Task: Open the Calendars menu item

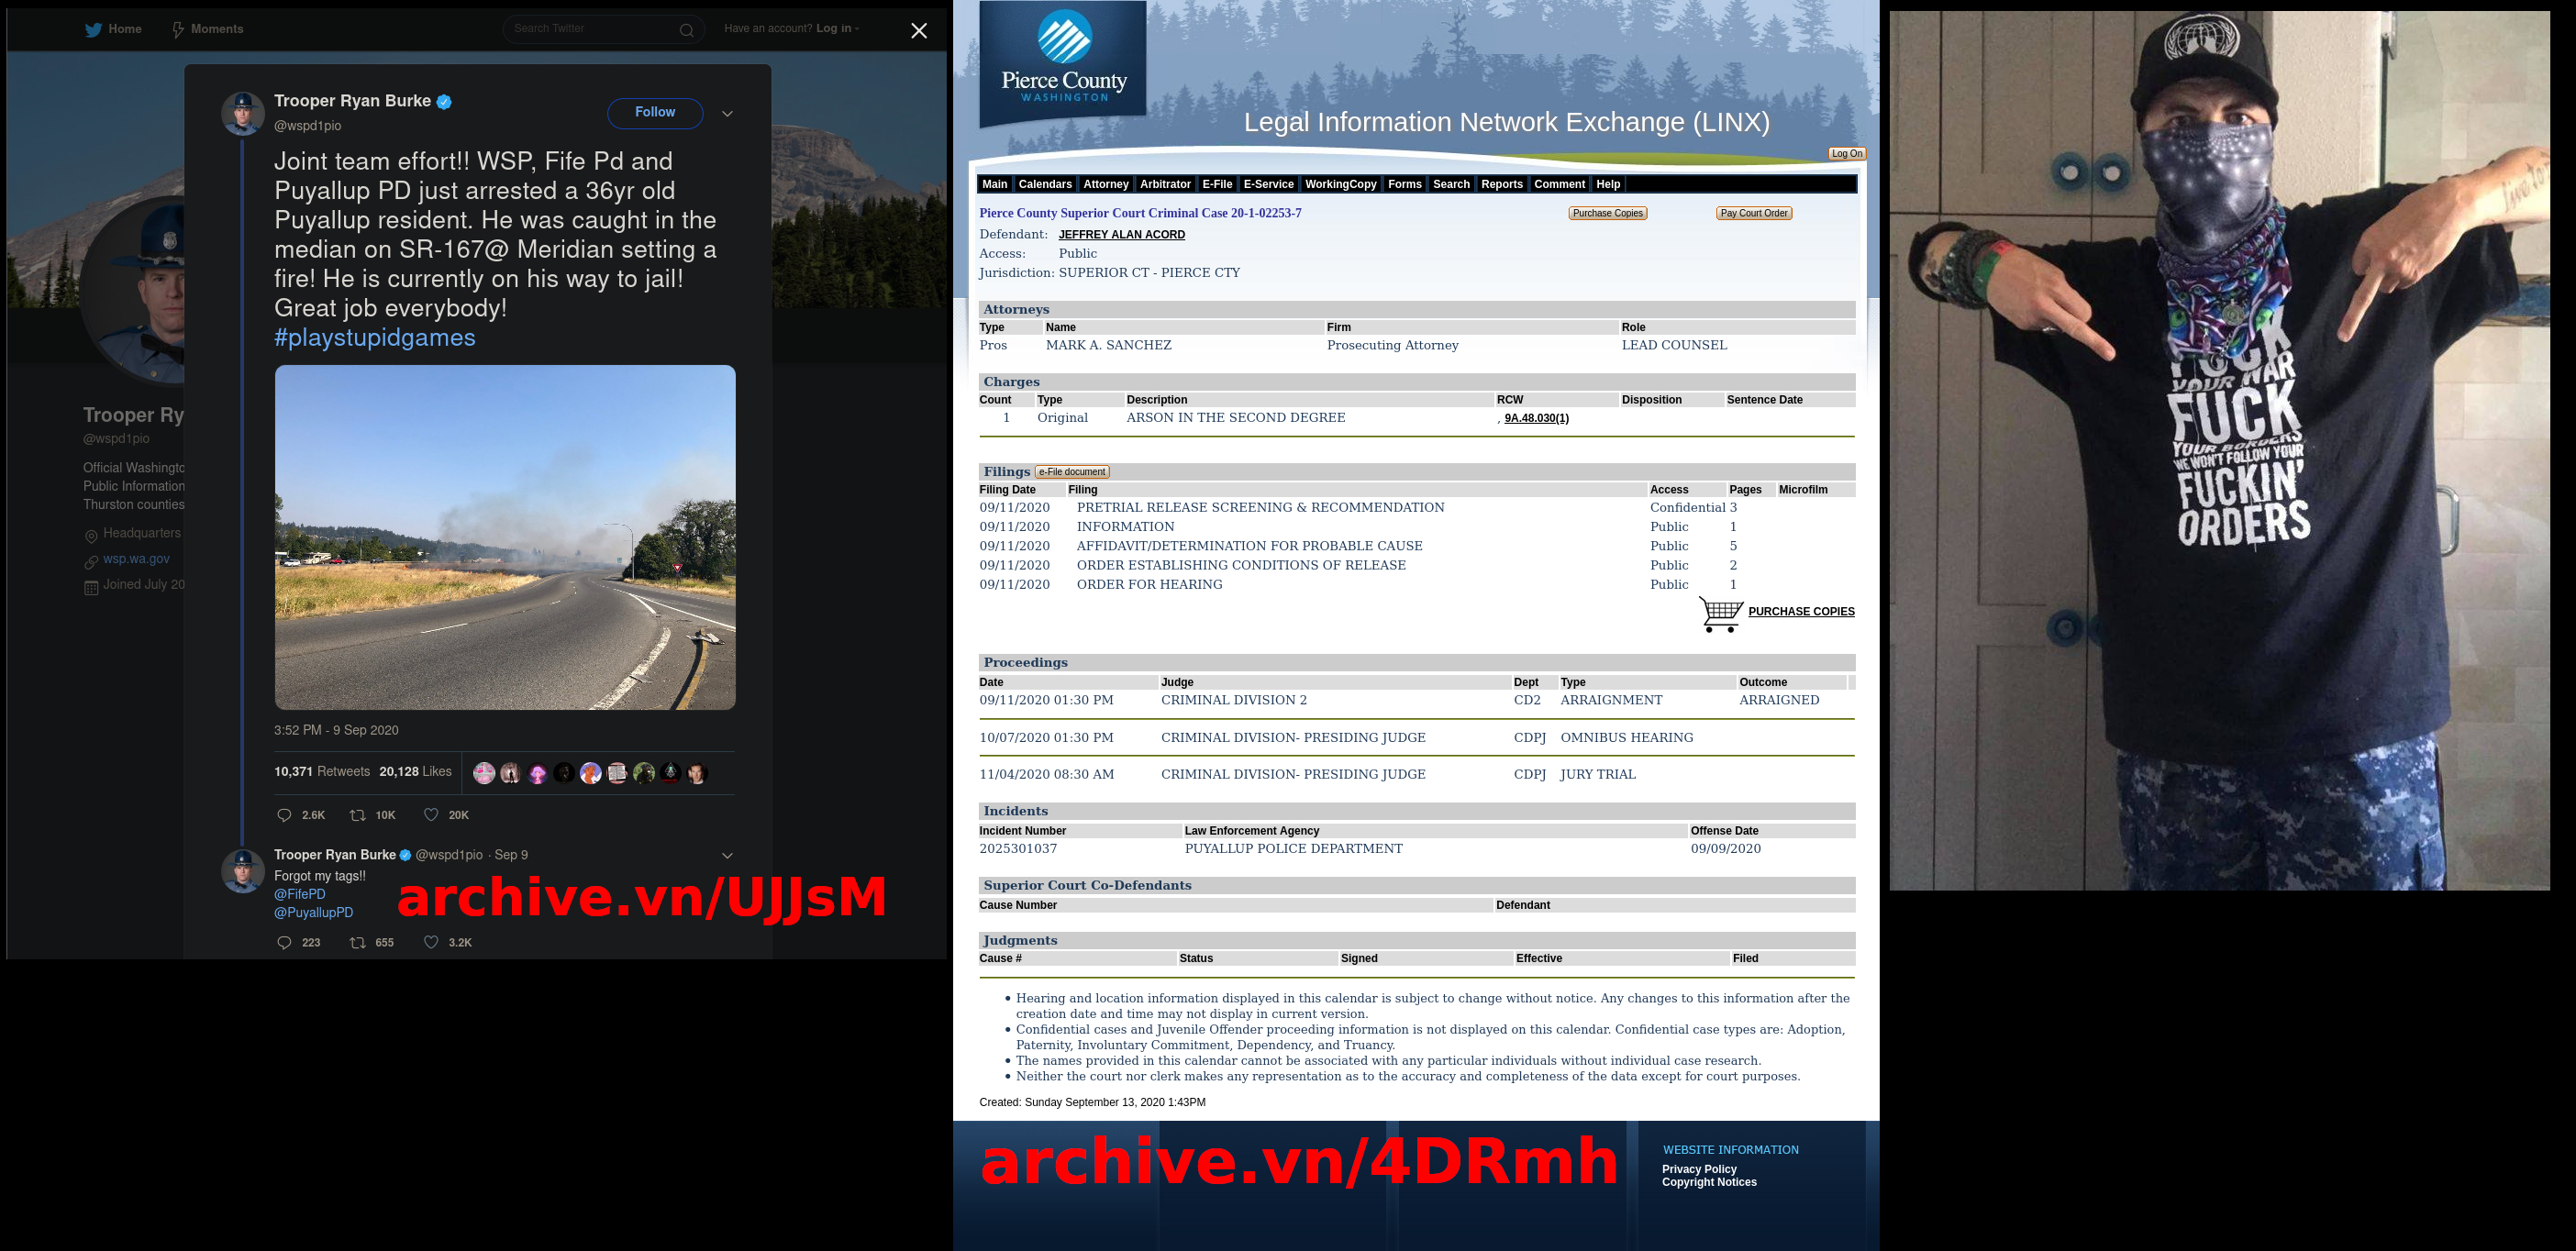Action: coord(1044,184)
